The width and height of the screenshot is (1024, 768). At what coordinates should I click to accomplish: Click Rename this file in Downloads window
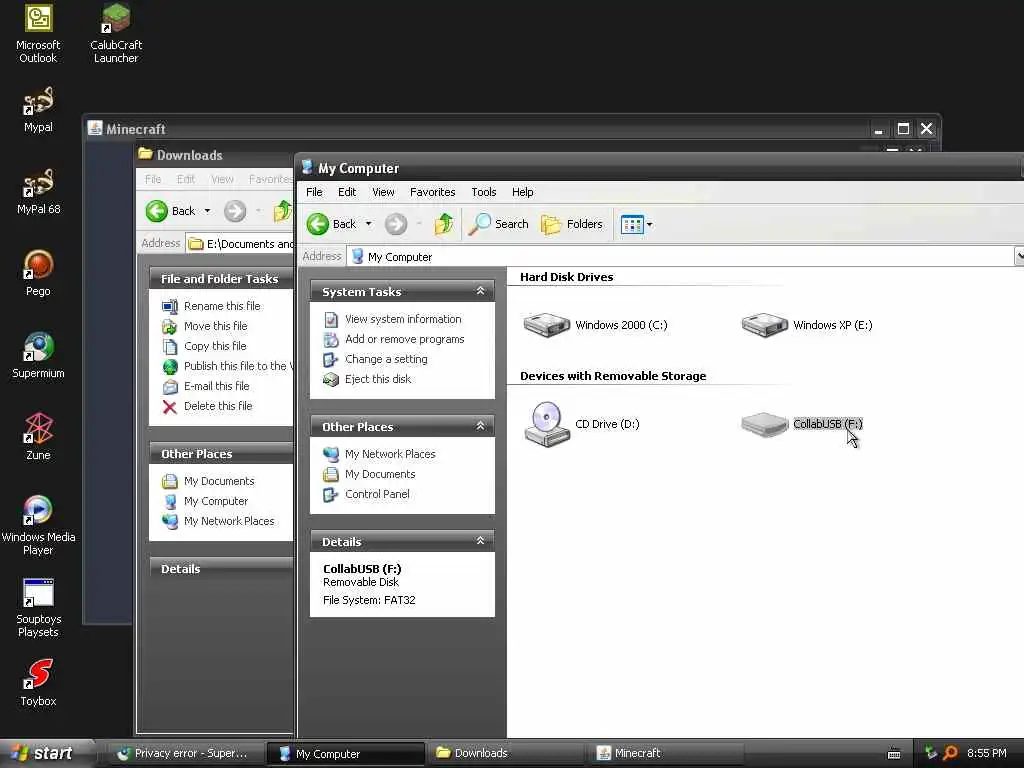click(x=222, y=306)
